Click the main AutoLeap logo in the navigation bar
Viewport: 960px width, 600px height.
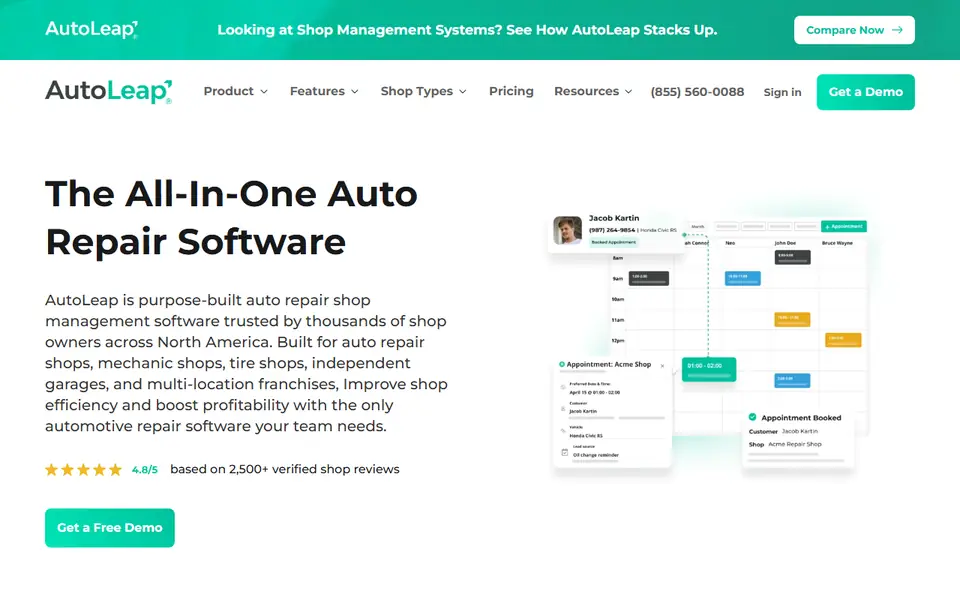tap(108, 91)
